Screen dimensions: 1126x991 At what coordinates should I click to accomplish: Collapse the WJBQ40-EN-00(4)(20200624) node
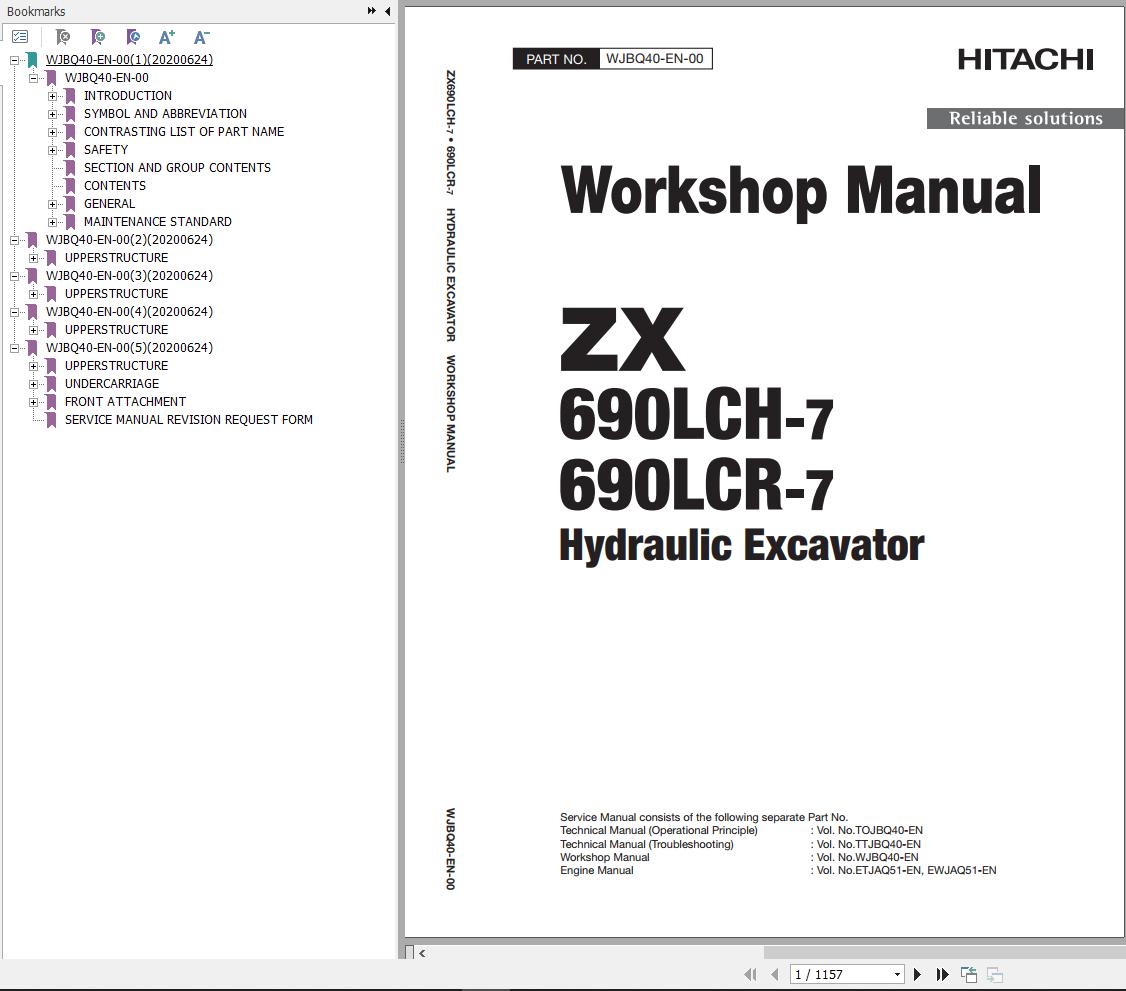point(14,312)
